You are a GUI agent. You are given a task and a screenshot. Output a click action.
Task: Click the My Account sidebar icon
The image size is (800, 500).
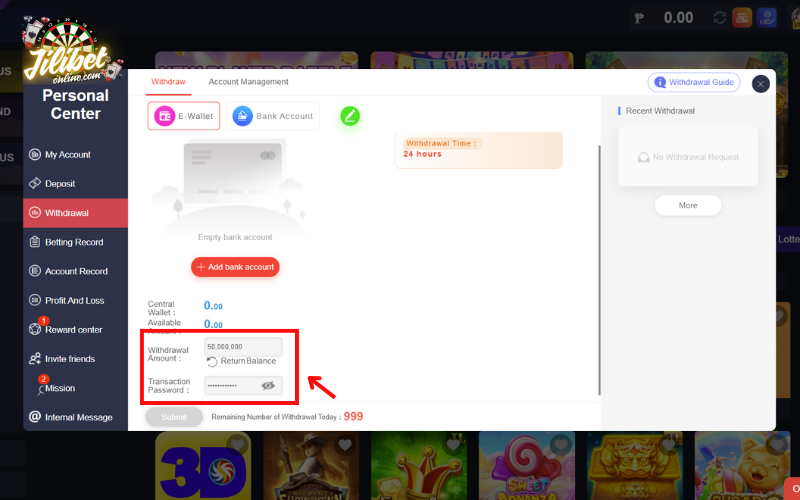[35, 154]
